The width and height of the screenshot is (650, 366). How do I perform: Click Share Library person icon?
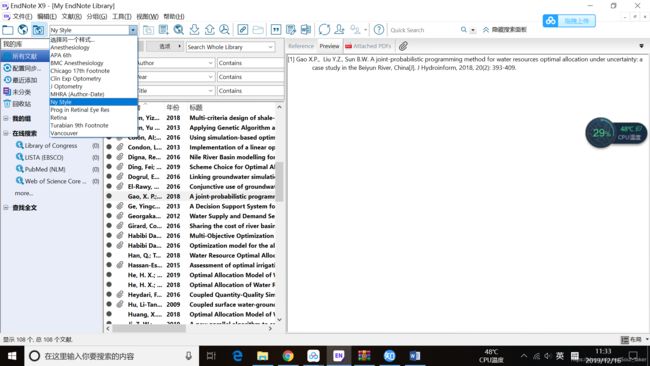coord(340,30)
